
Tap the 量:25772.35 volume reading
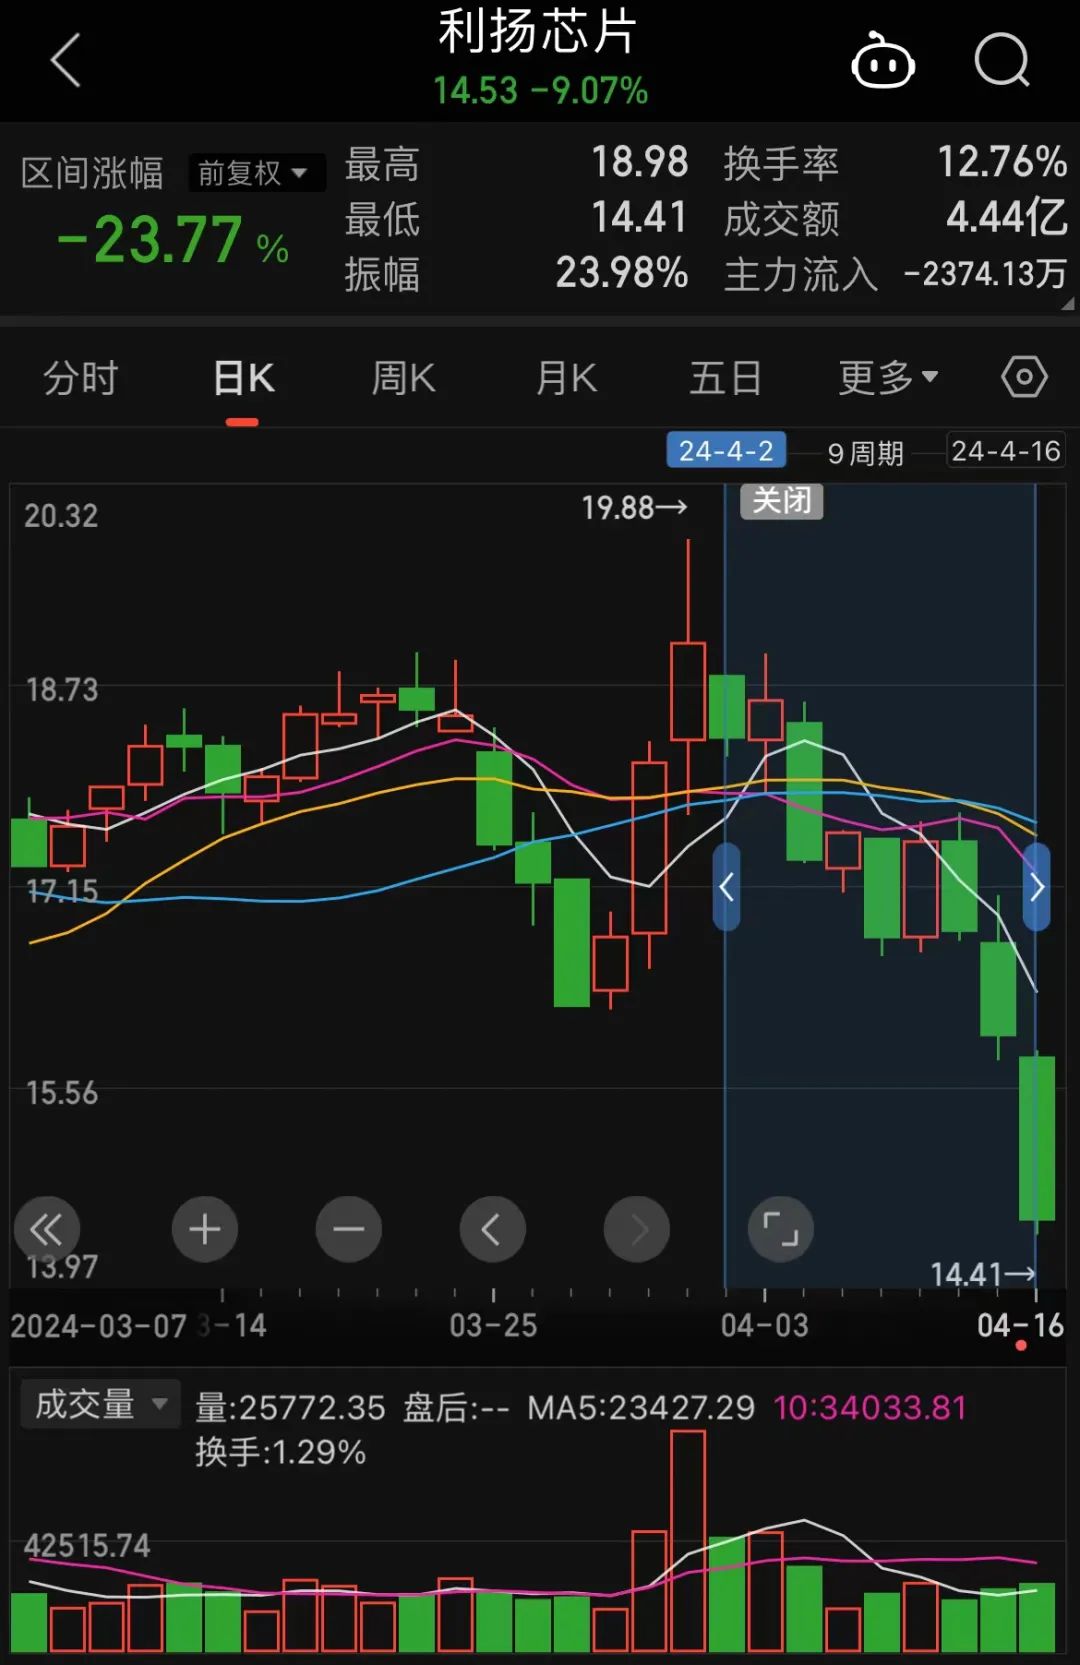pos(290,1408)
